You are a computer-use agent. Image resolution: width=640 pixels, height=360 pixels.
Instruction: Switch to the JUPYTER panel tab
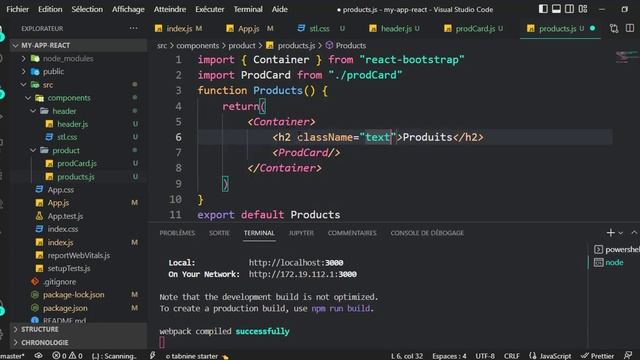point(301,233)
